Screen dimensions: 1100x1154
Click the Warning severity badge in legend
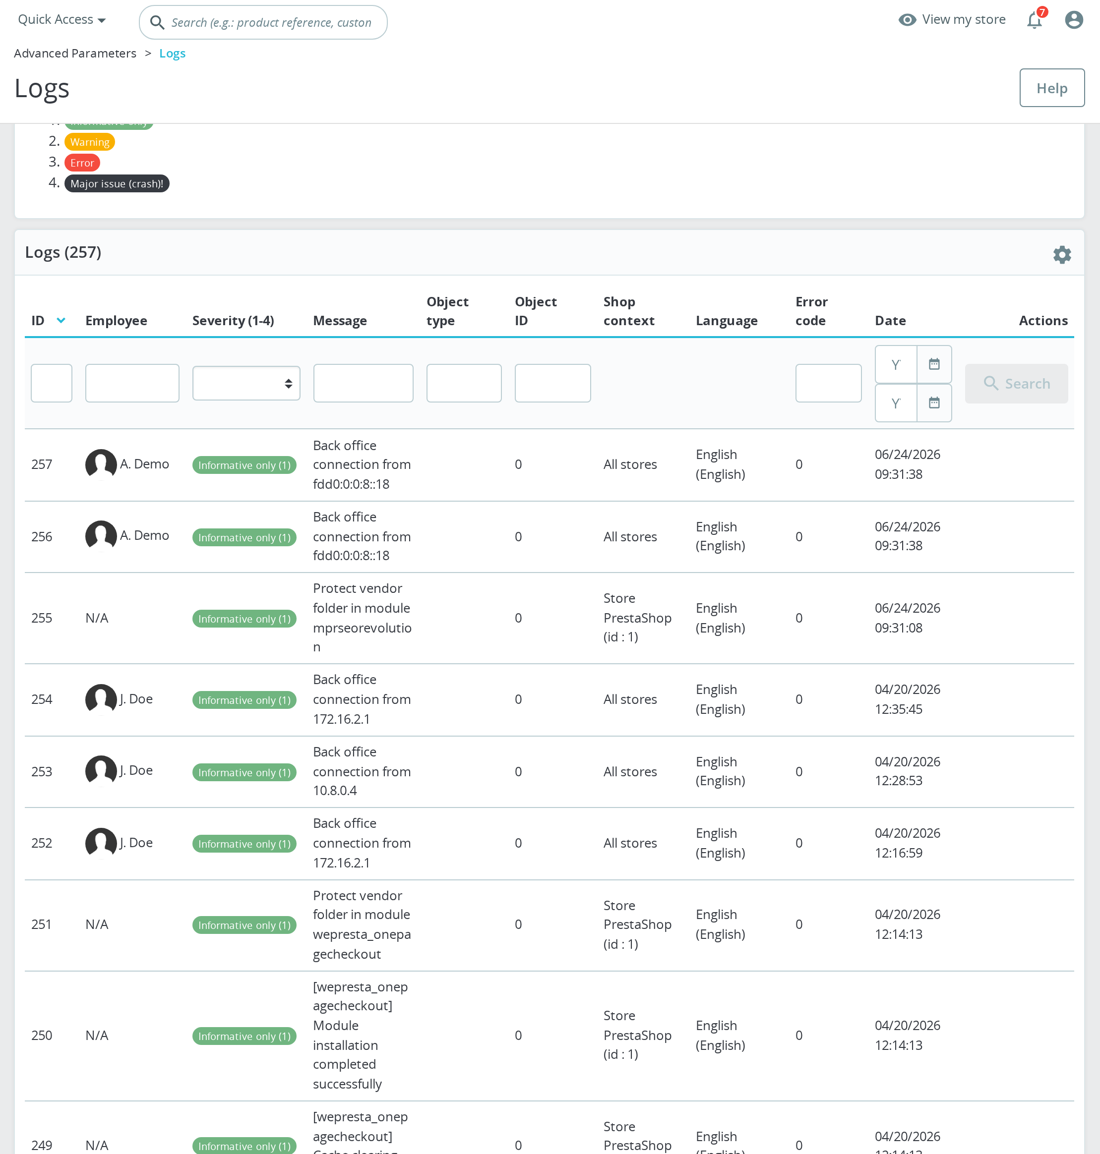[x=90, y=142]
